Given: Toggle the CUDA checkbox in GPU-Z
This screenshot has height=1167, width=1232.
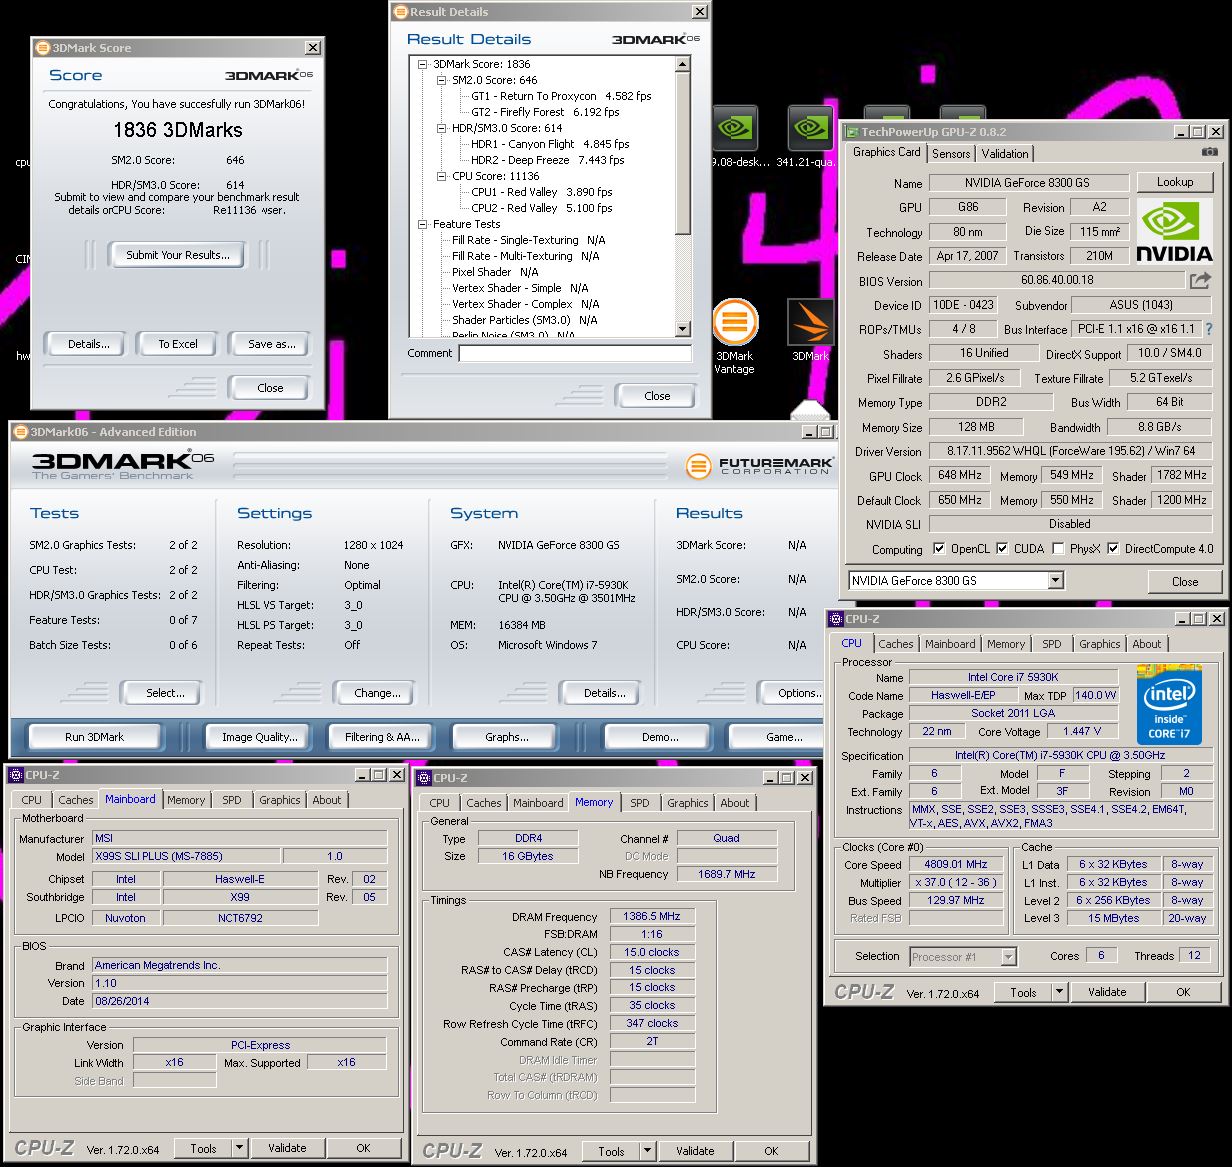Looking at the screenshot, I should pyautogui.click(x=1002, y=549).
